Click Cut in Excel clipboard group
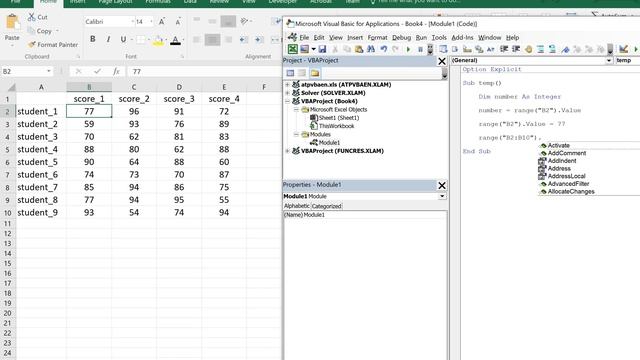 coord(38,17)
